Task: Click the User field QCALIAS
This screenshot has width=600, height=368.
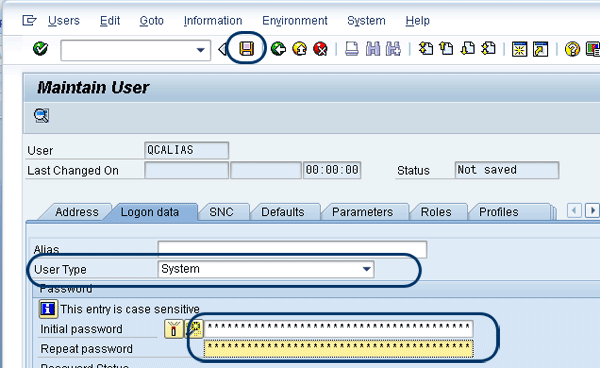Action: pos(187,150)
